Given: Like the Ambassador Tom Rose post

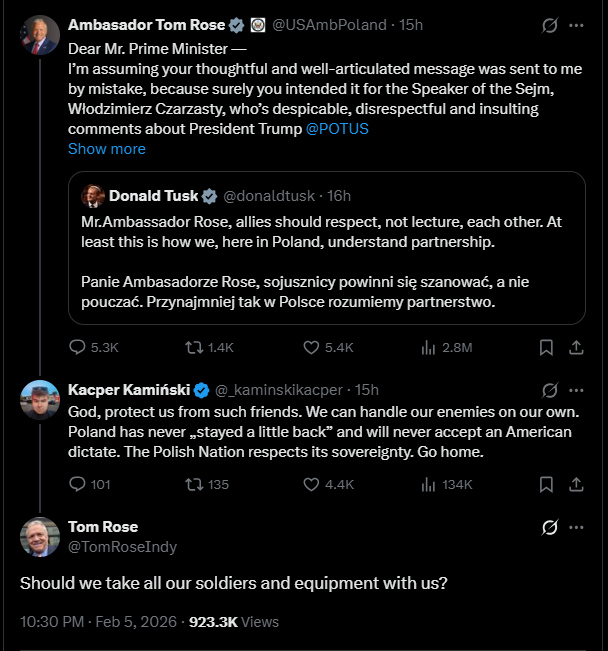Looking at the screenshot, I should coord(311,347).
